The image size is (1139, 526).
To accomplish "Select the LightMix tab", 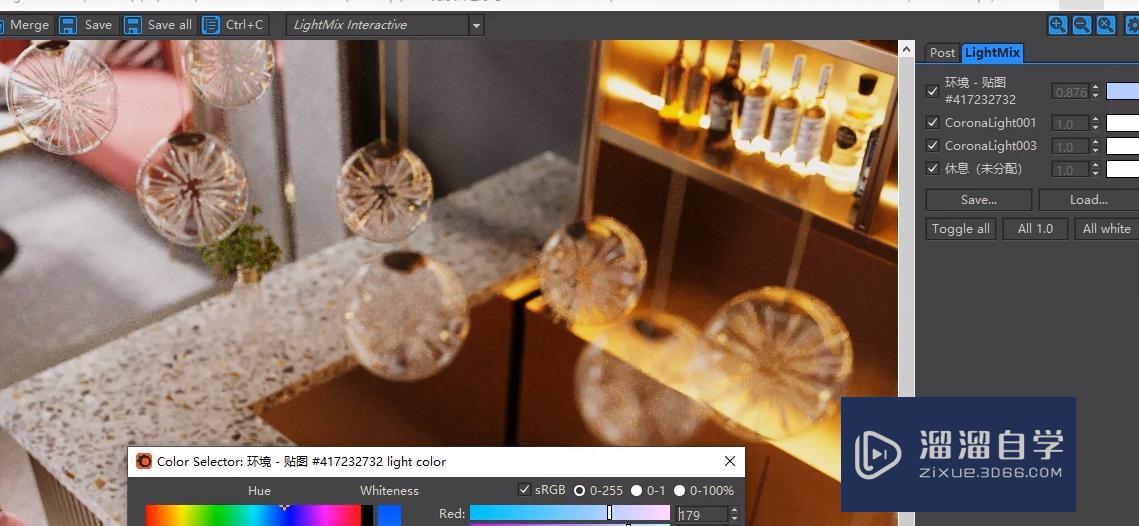I will point(992,52).
